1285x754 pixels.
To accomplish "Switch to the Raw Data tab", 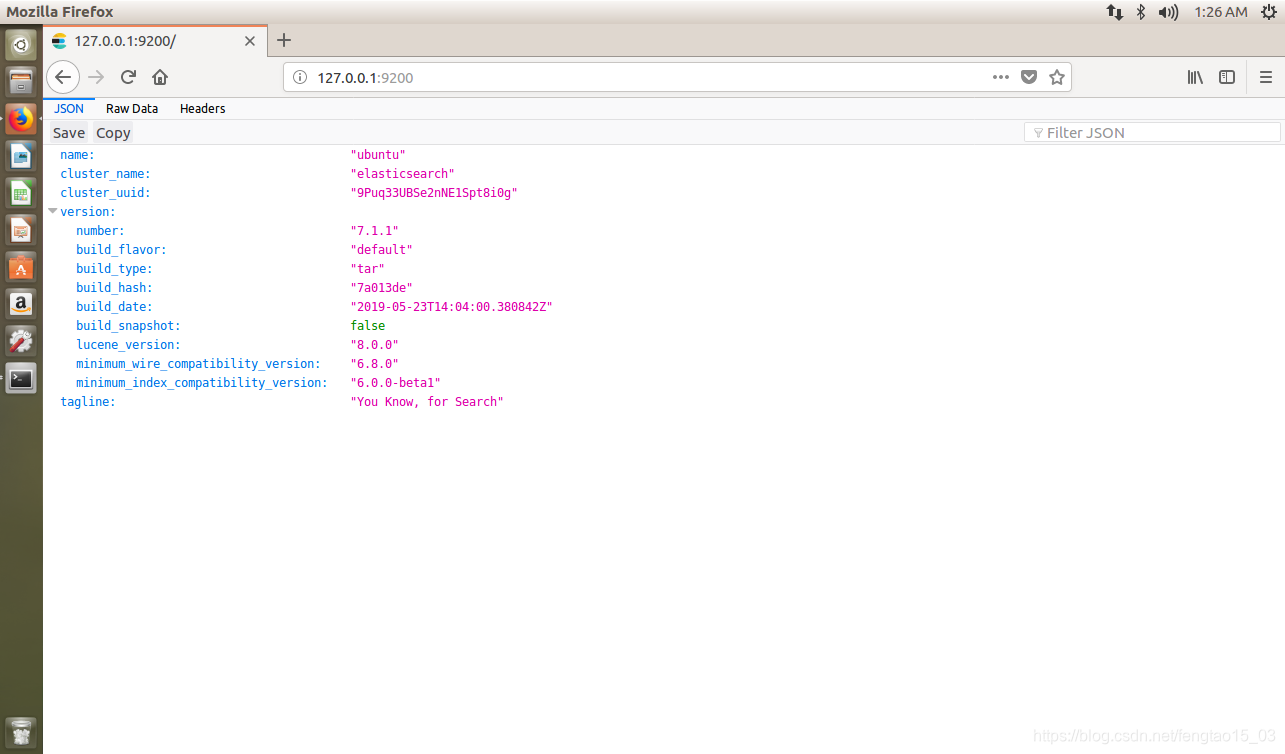I will coord(132,108).
